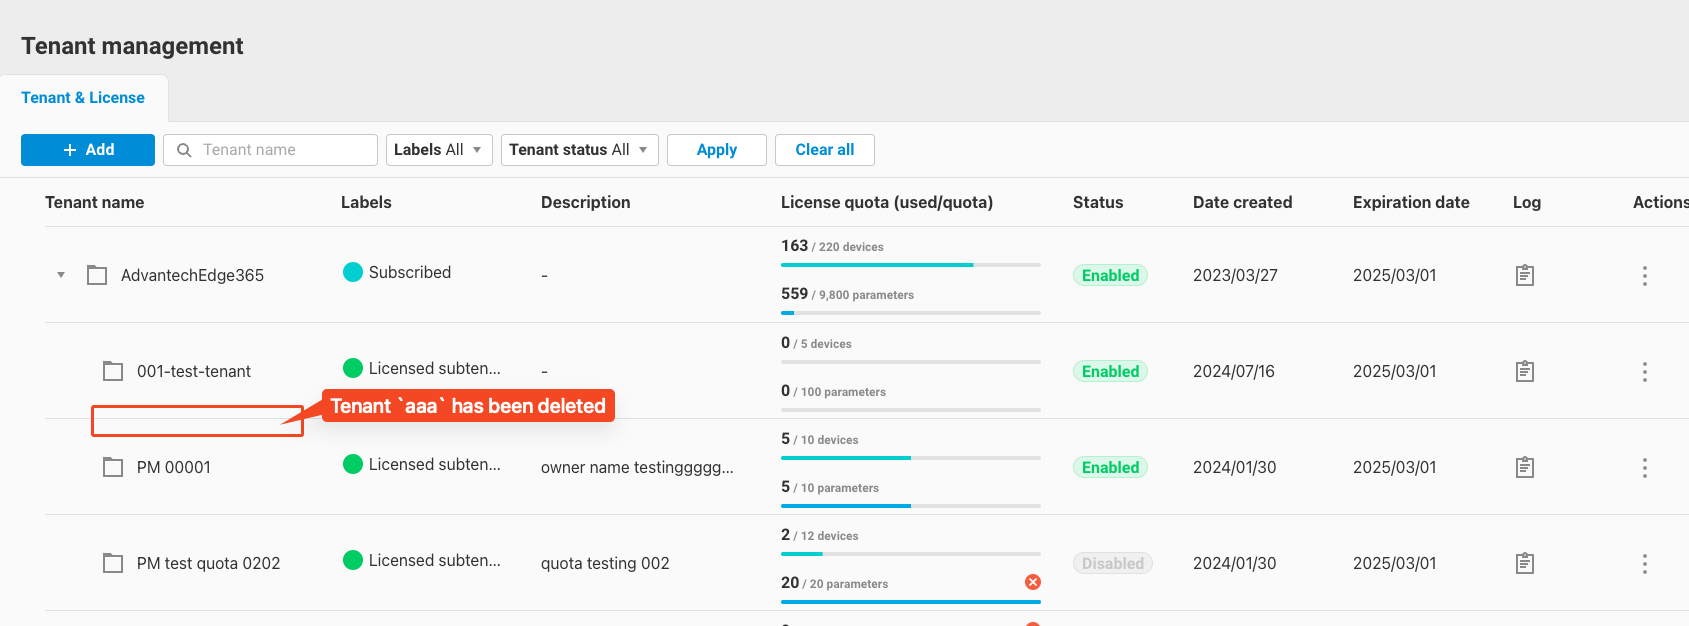Select AdvantechEdge365 tenant name
The height and width of the screenshot is (626, 1689).
point(192,275)
